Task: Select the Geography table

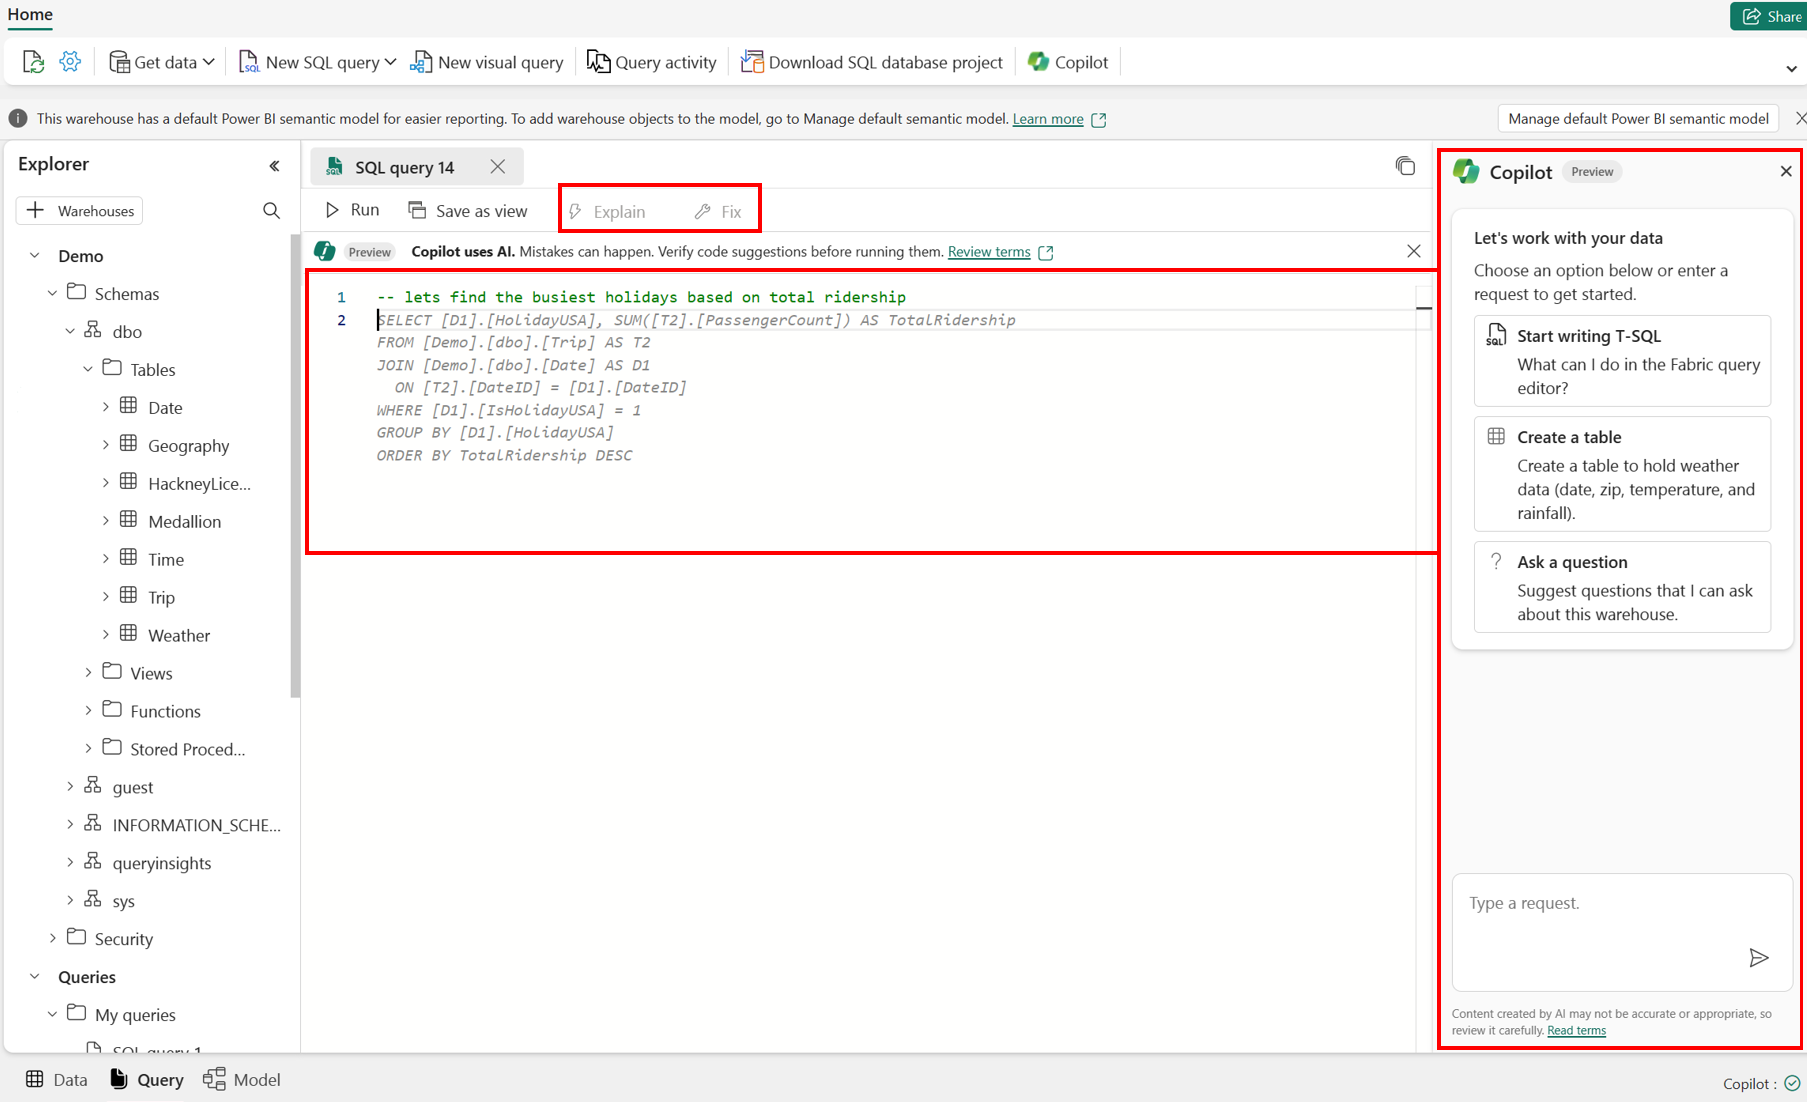Action: coord(188,445)
